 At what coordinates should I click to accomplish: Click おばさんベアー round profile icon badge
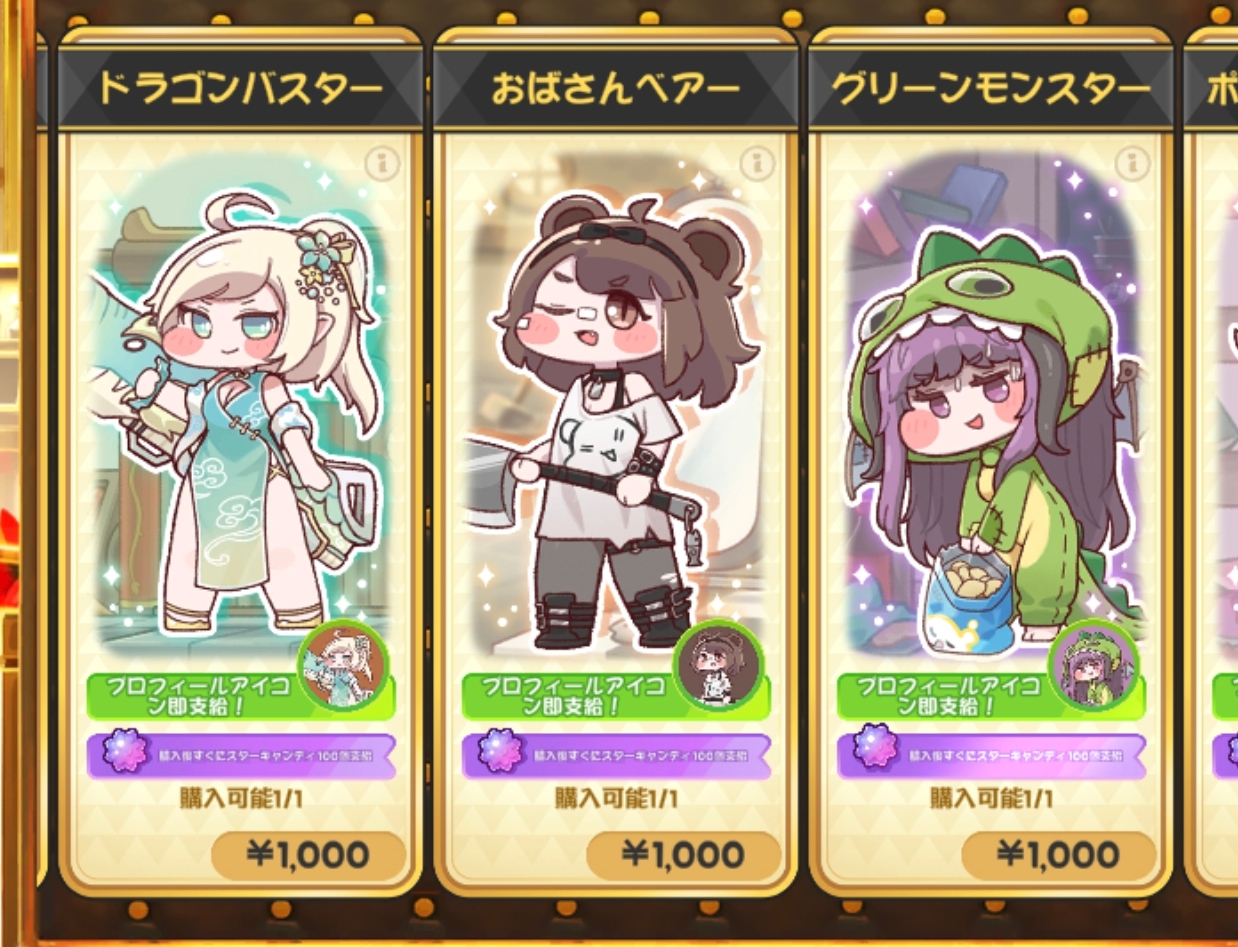pyautogui.click(x=718, y=665)
